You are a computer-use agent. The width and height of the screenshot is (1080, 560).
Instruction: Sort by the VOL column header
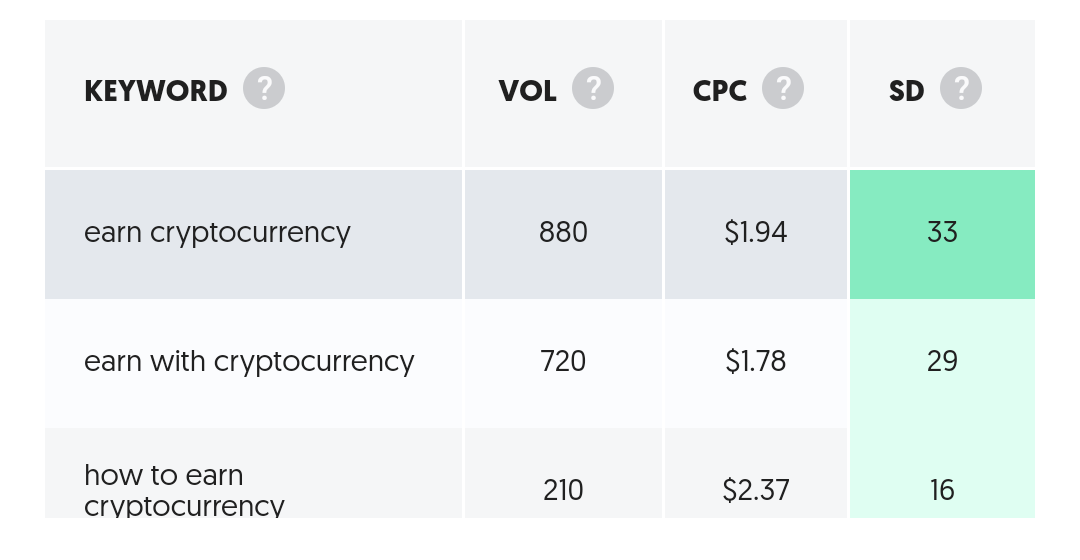[528, 91]
